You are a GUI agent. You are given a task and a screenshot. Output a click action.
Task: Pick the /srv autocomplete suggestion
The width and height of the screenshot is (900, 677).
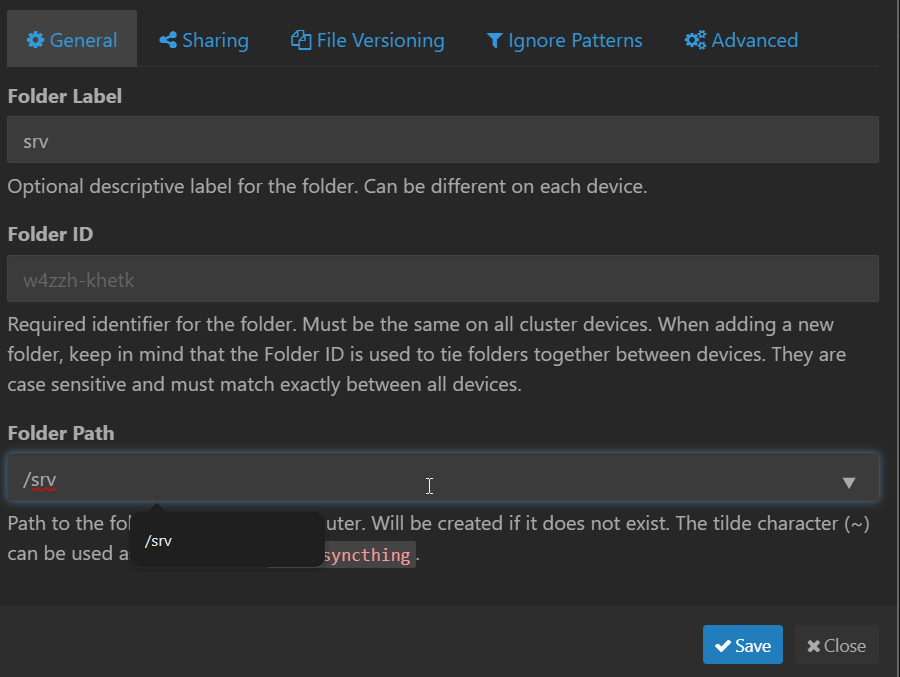click(159, 541)
